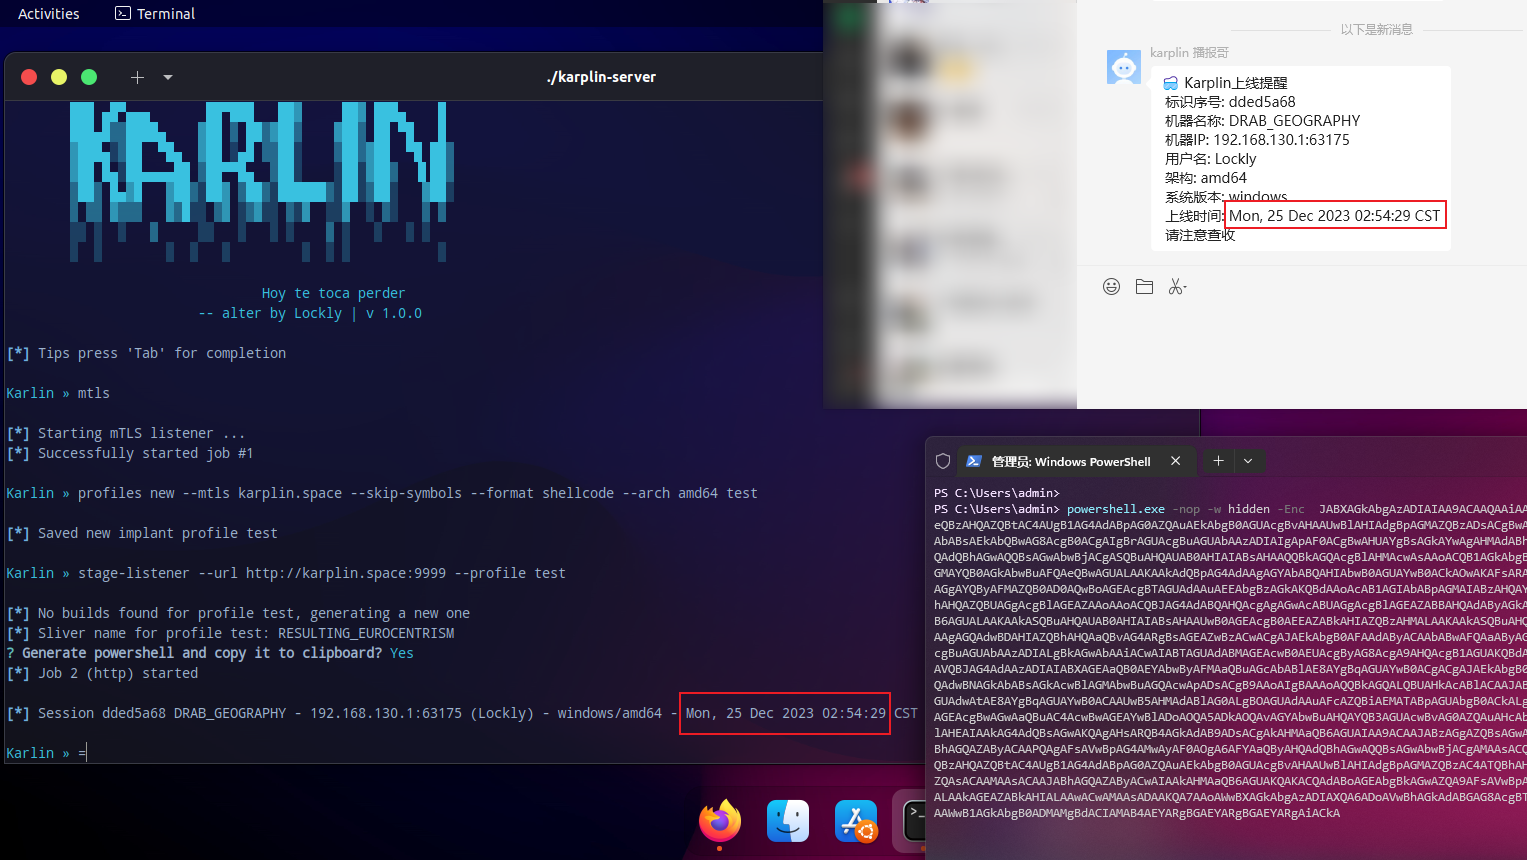
Task: Click 'Successfully started job #1' line
Action: tap(130, 453)
